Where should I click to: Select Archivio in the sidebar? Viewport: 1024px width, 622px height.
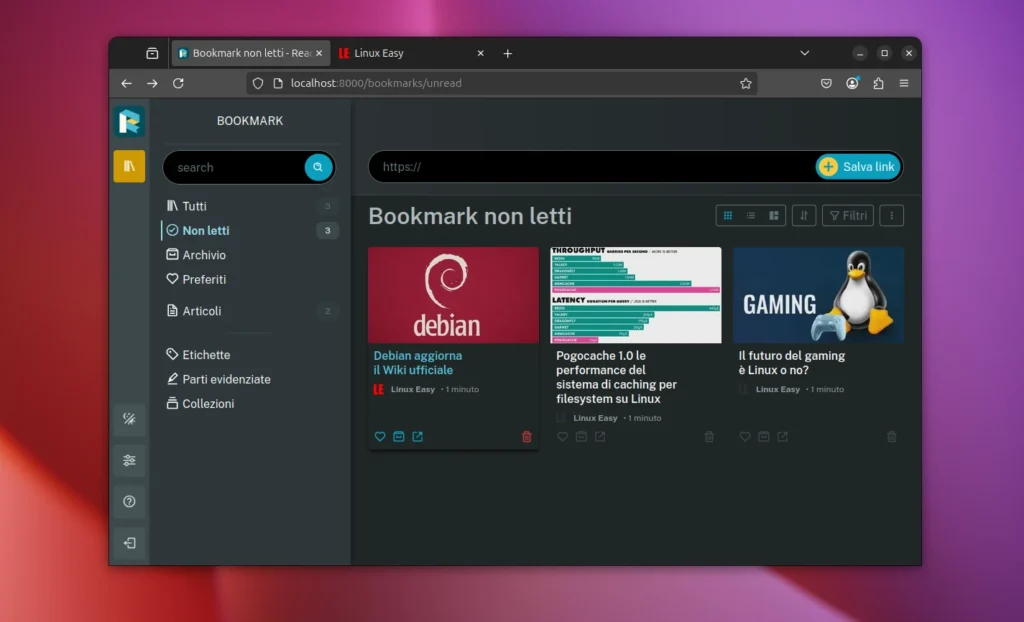point(204,255)
